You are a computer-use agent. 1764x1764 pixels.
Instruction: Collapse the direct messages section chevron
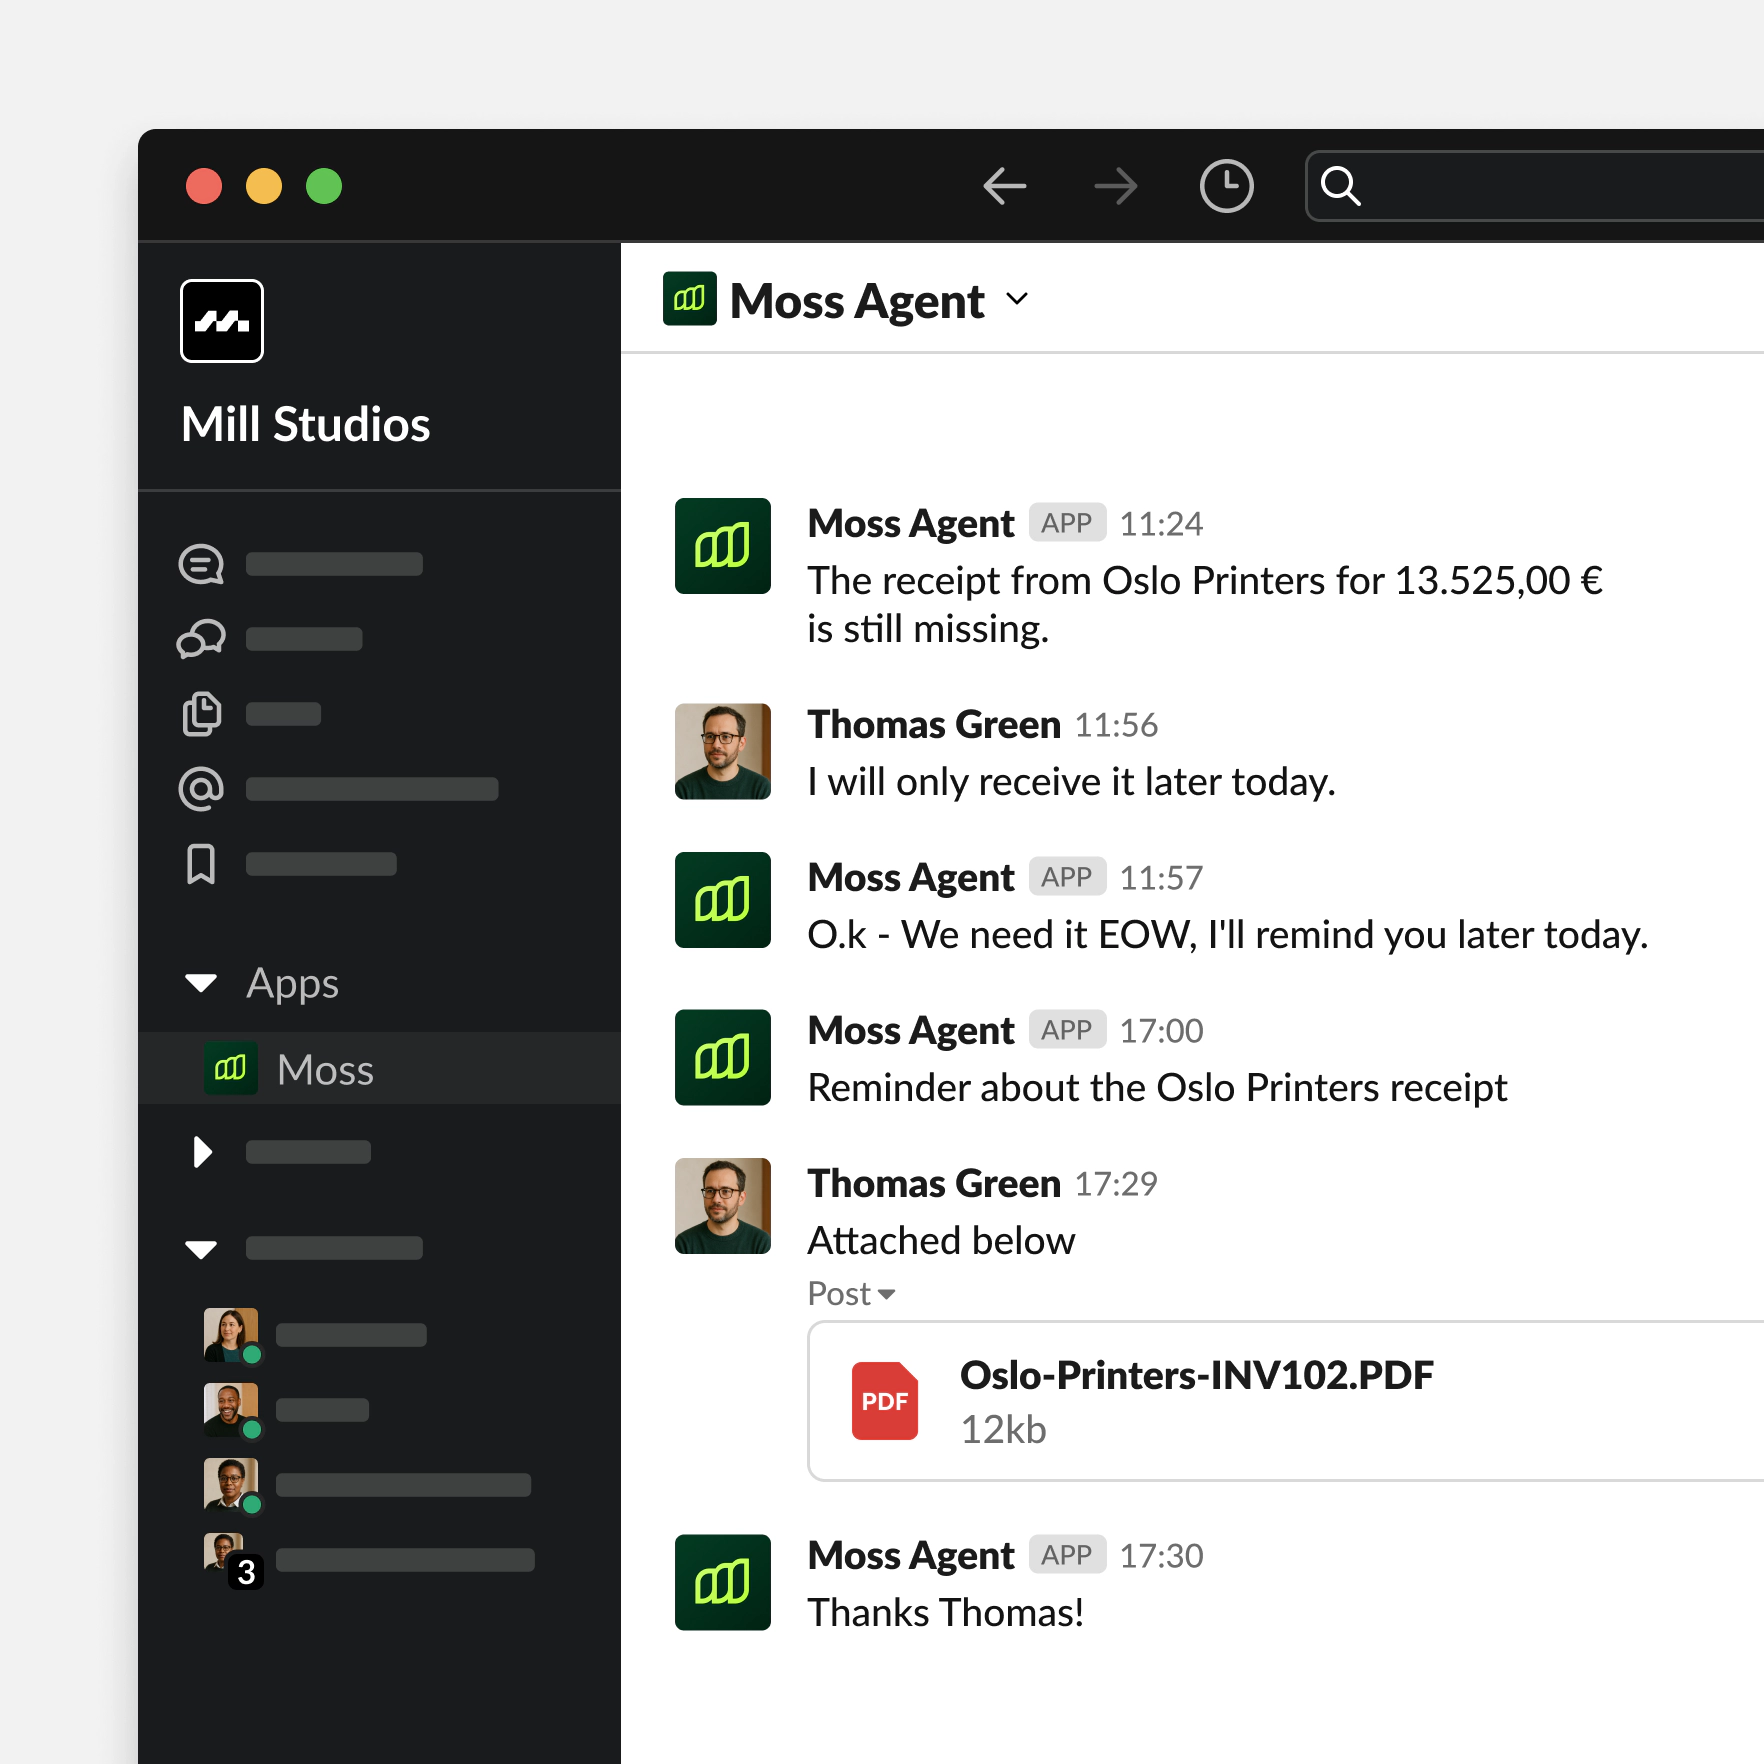pyautogui.click(x=201, y=1248)
